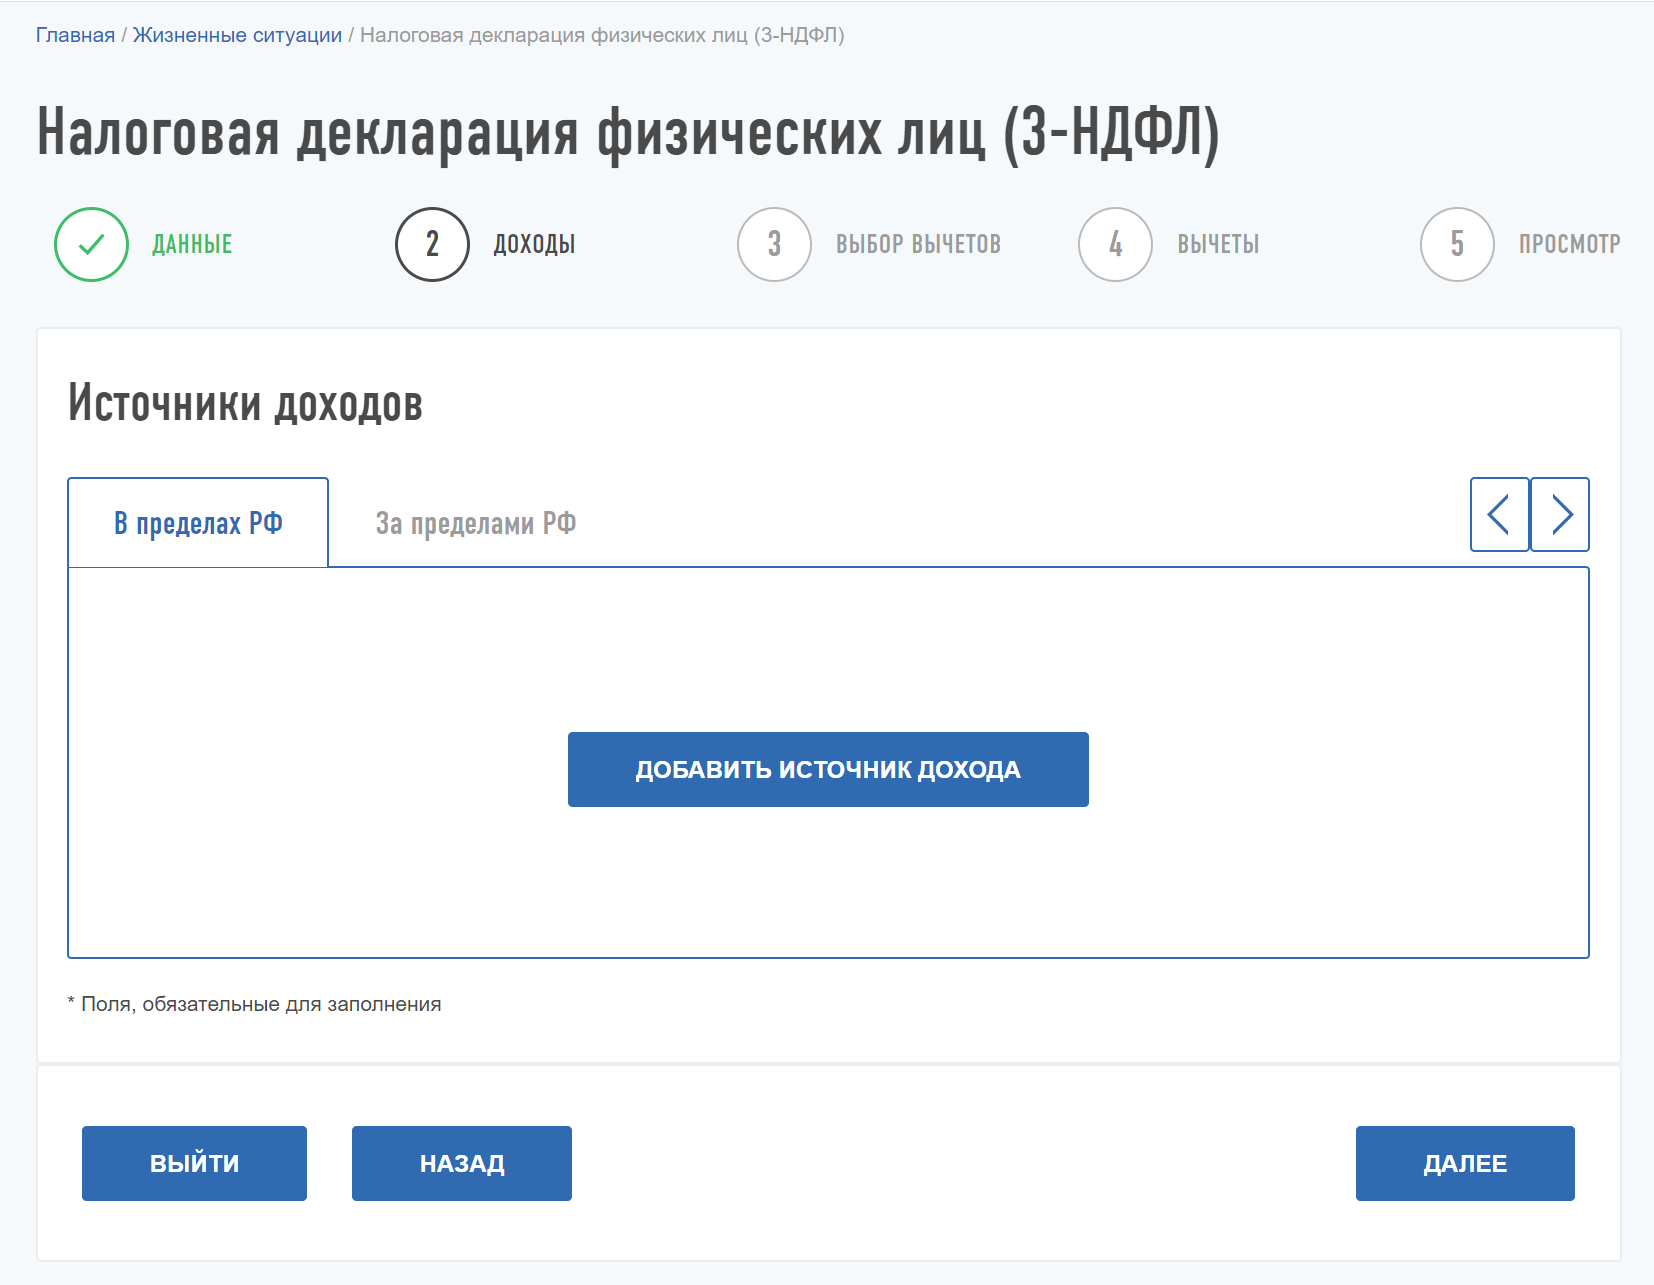Go to the step 4 circle icon
The width and height of the screenshot is (1654, 1285).
click(1115, 244)
